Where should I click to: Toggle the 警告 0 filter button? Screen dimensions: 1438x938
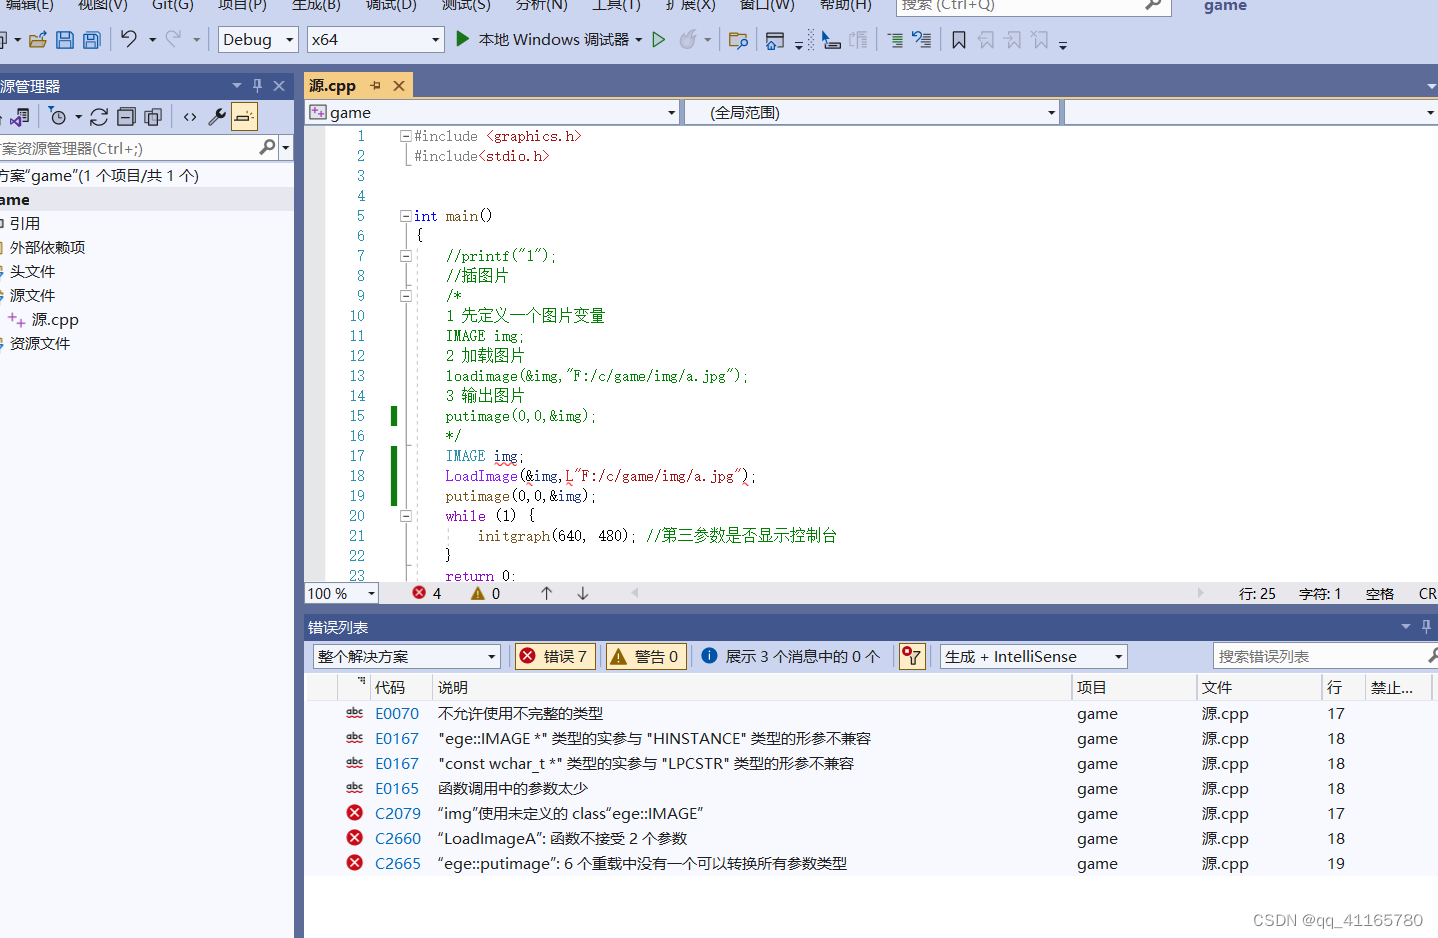[646, 656]
